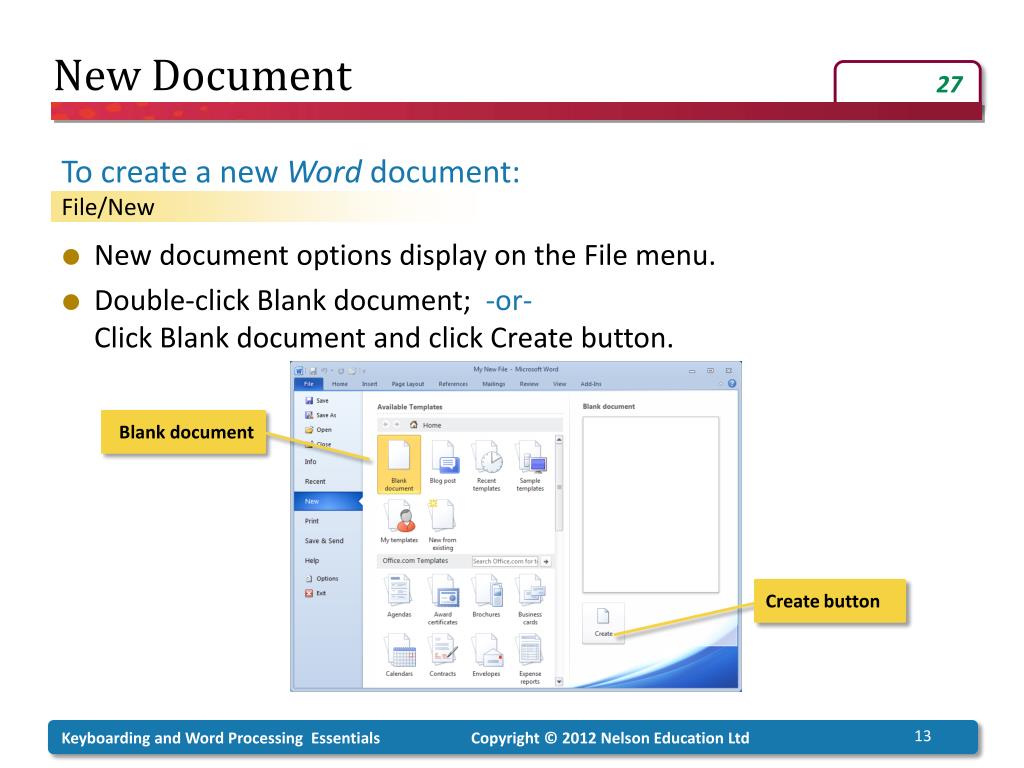Open the Calendars template category

point(399,655)
